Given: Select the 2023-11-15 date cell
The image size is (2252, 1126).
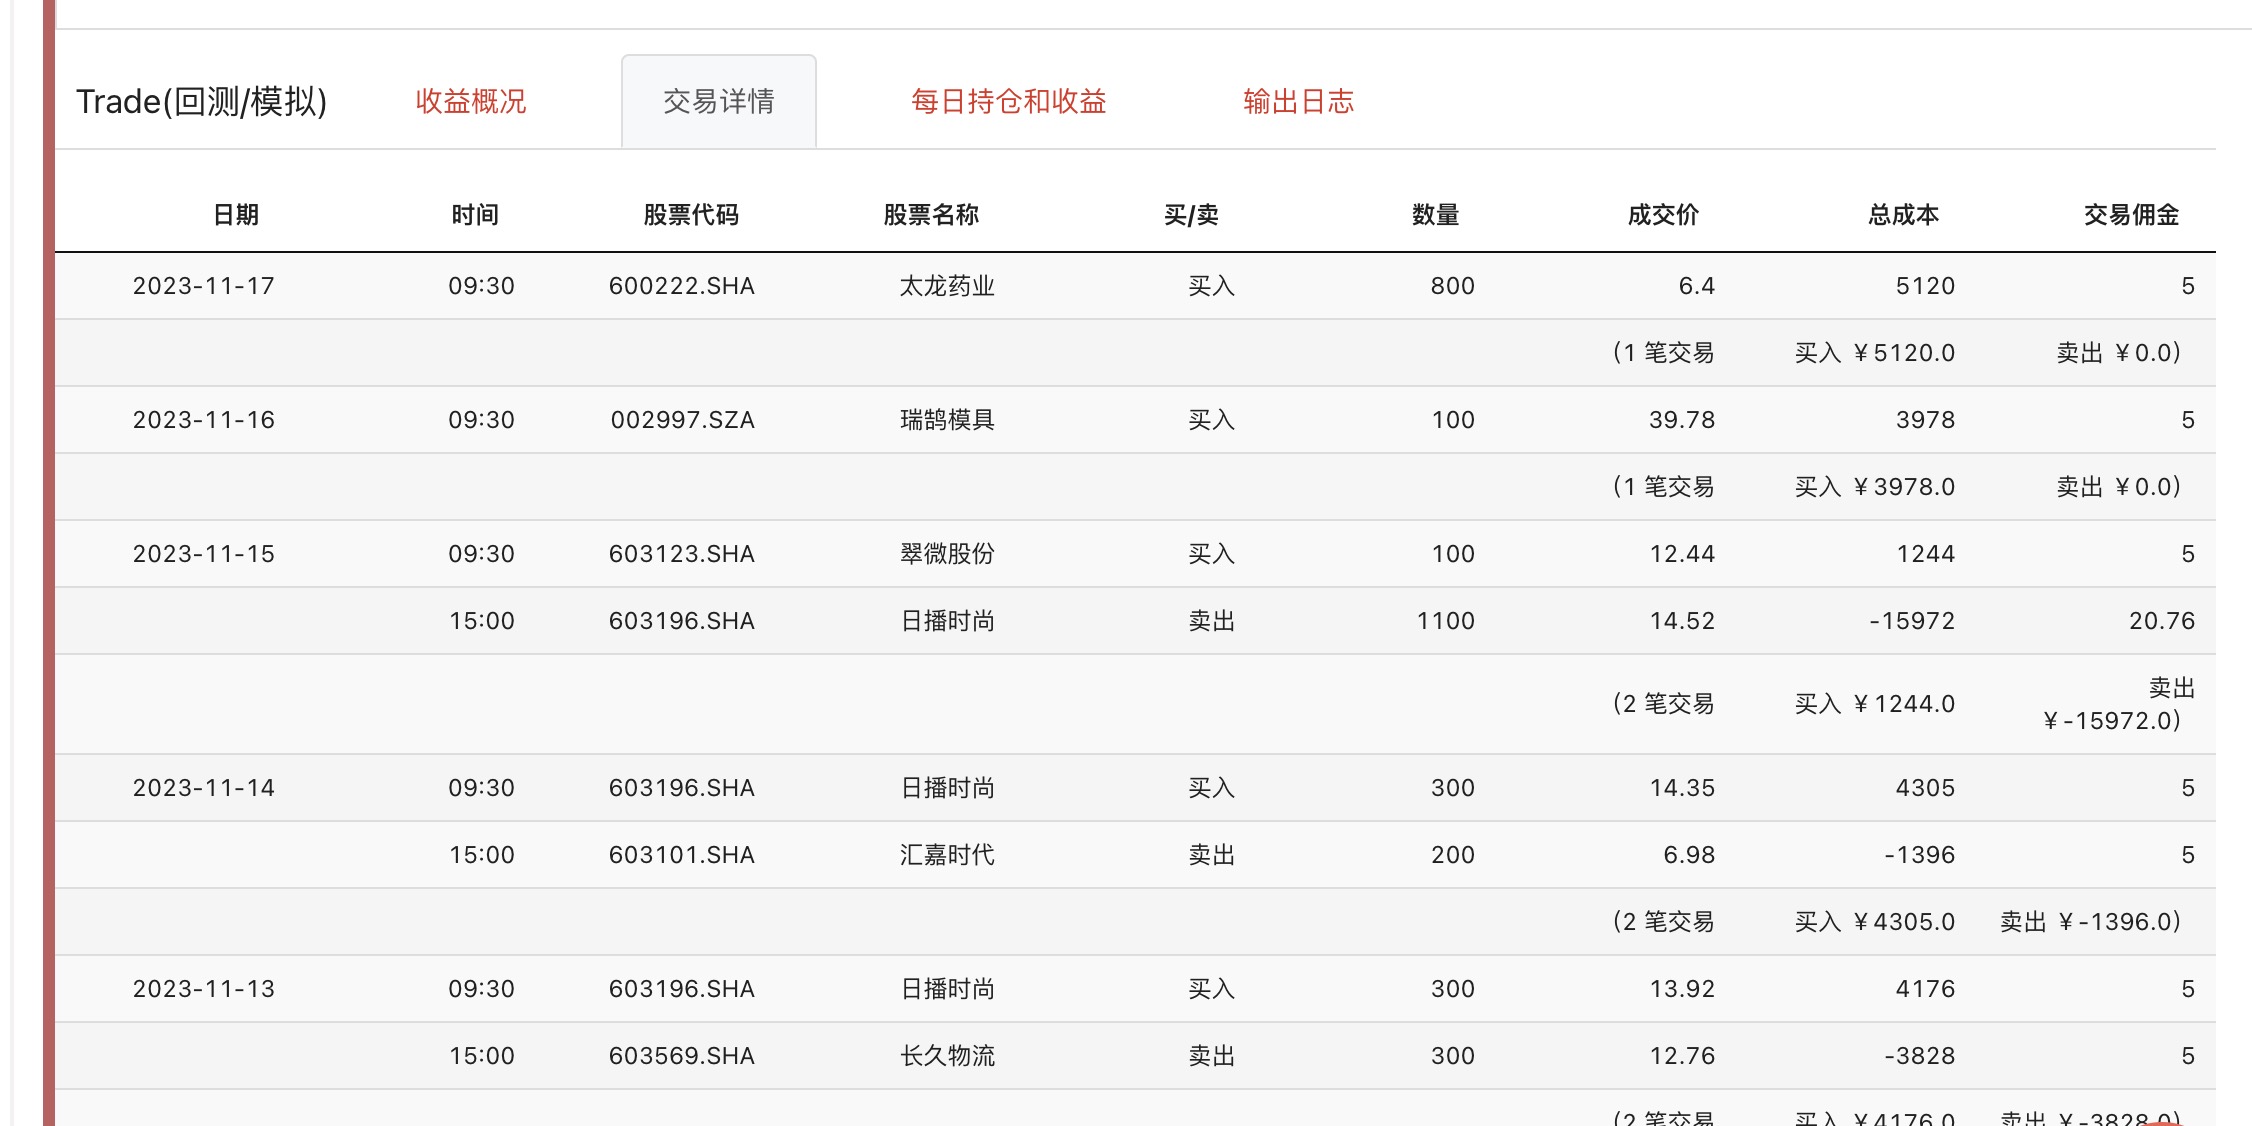Looking at the screenshot, I should 203,554.
